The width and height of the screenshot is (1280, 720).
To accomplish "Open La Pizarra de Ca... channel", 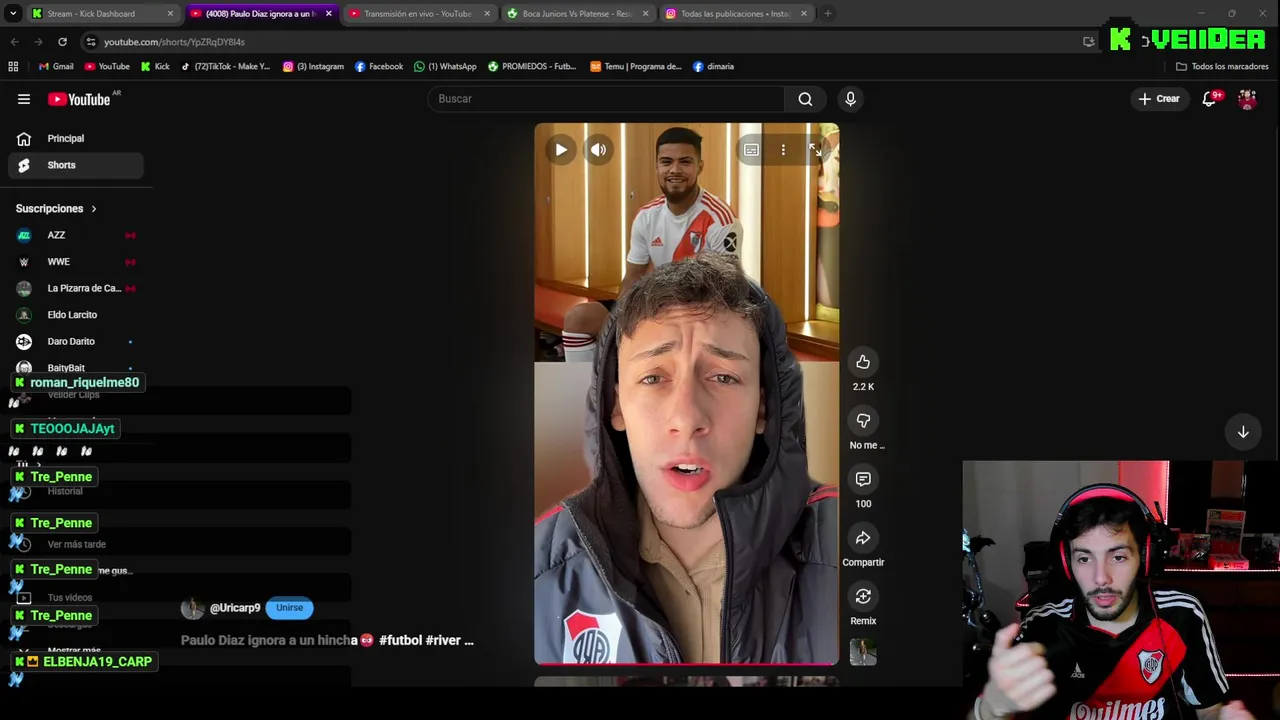I will 76,288.
